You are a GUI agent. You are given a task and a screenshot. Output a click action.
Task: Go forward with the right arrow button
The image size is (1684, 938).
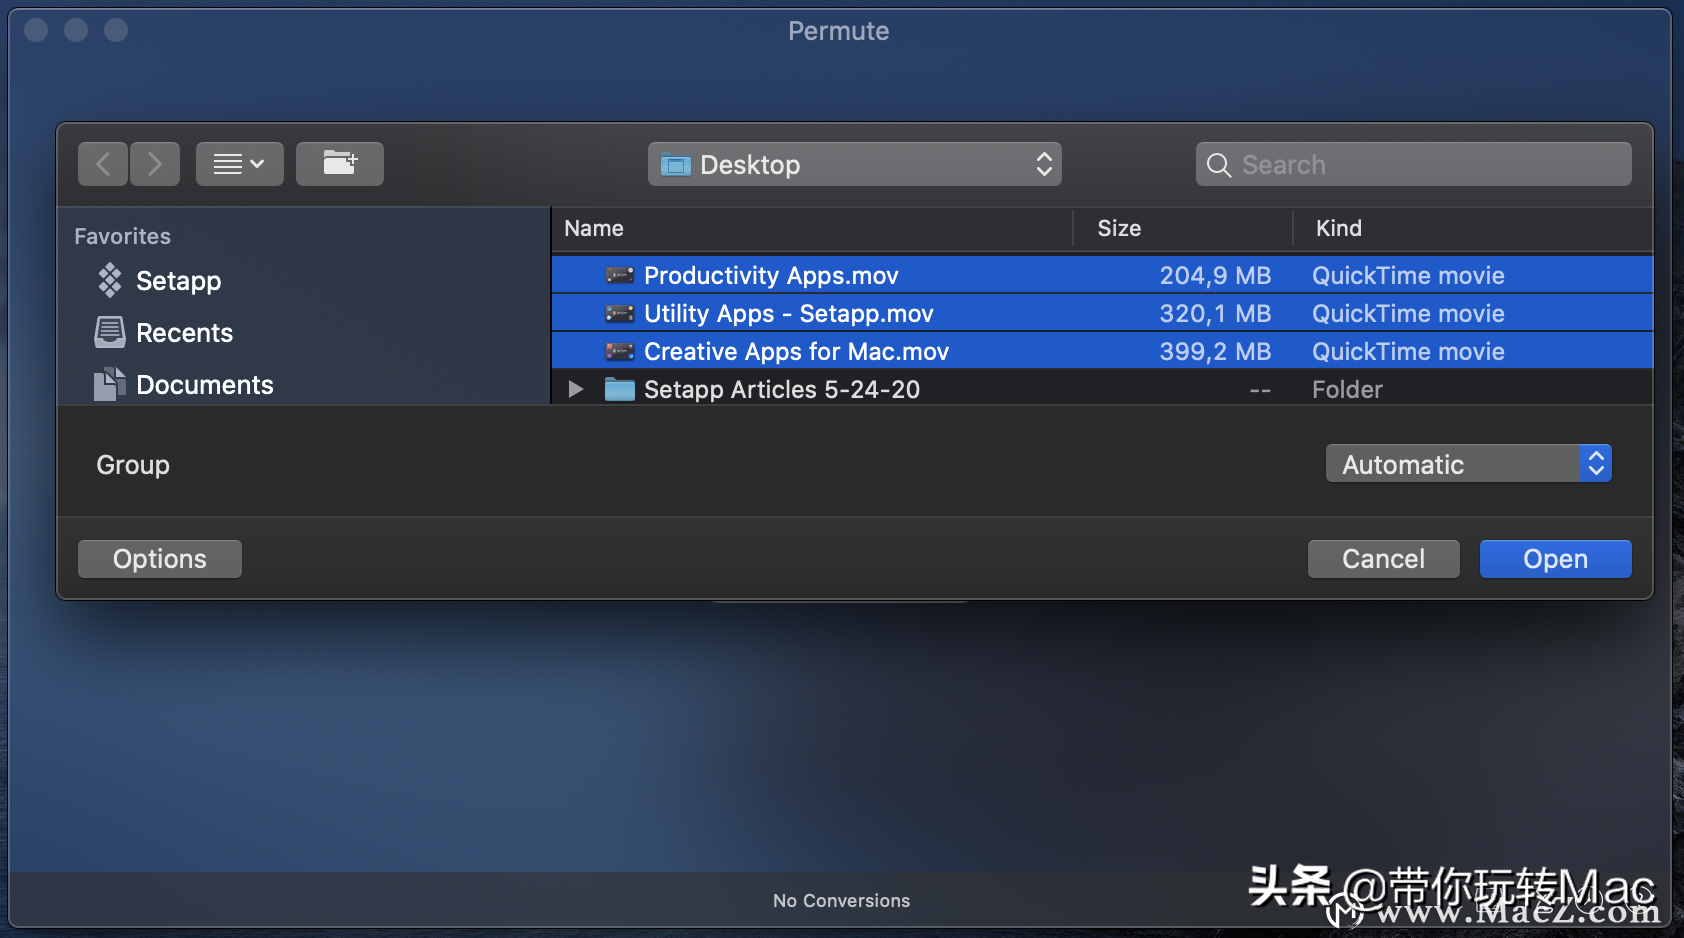coord(155,164)
